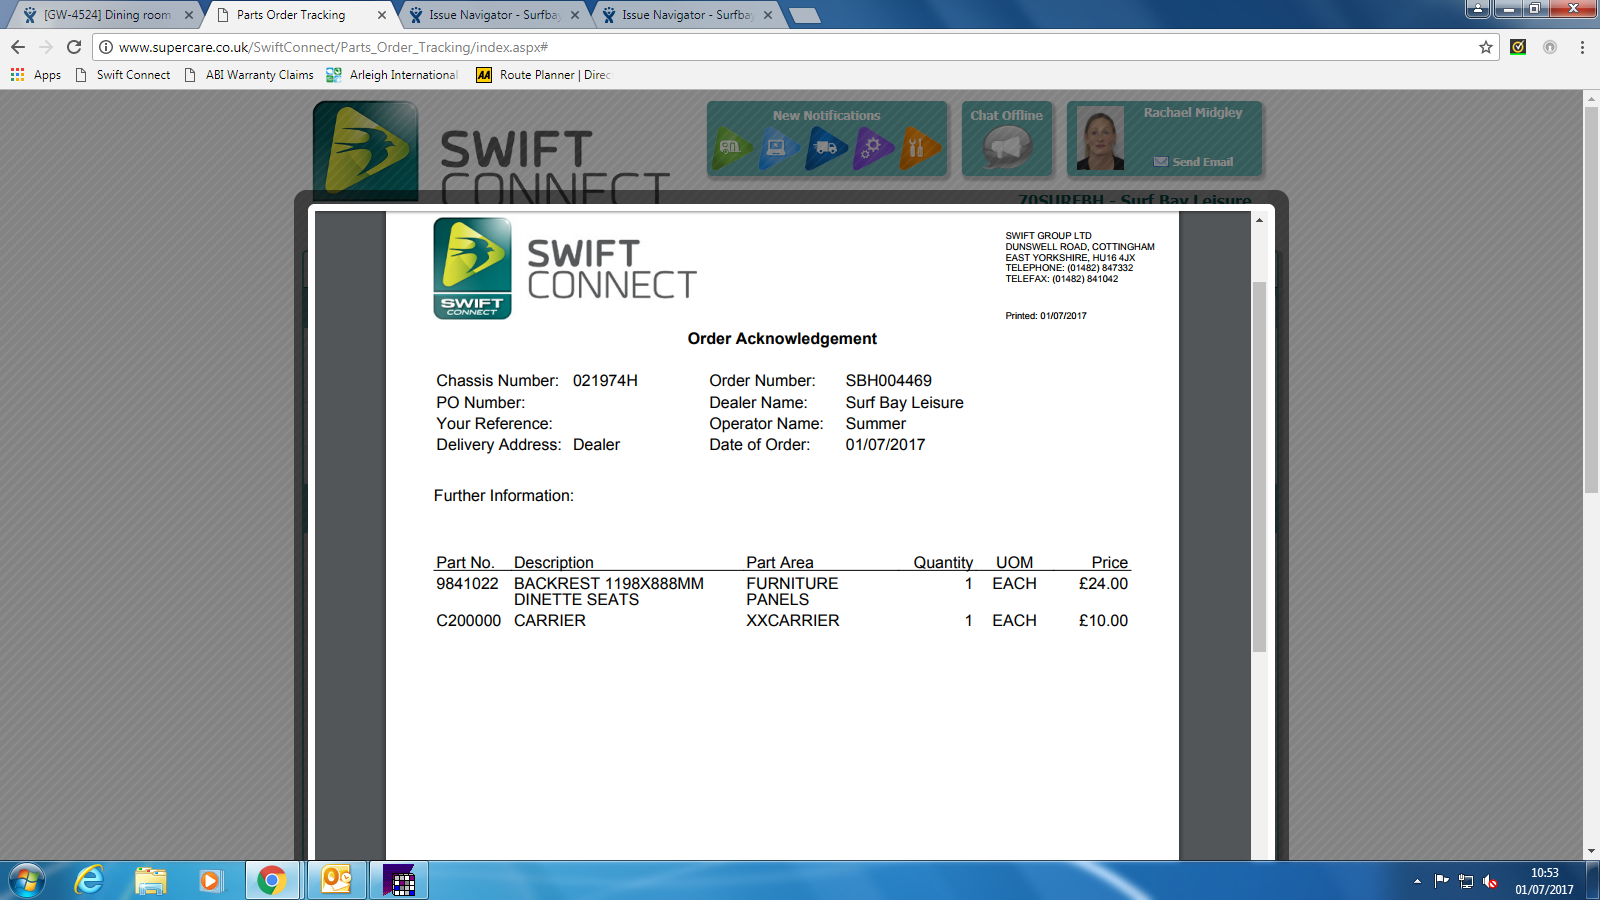Click part number 9841022
This screenshot has width=1600, height=900.
pos(467,584)
